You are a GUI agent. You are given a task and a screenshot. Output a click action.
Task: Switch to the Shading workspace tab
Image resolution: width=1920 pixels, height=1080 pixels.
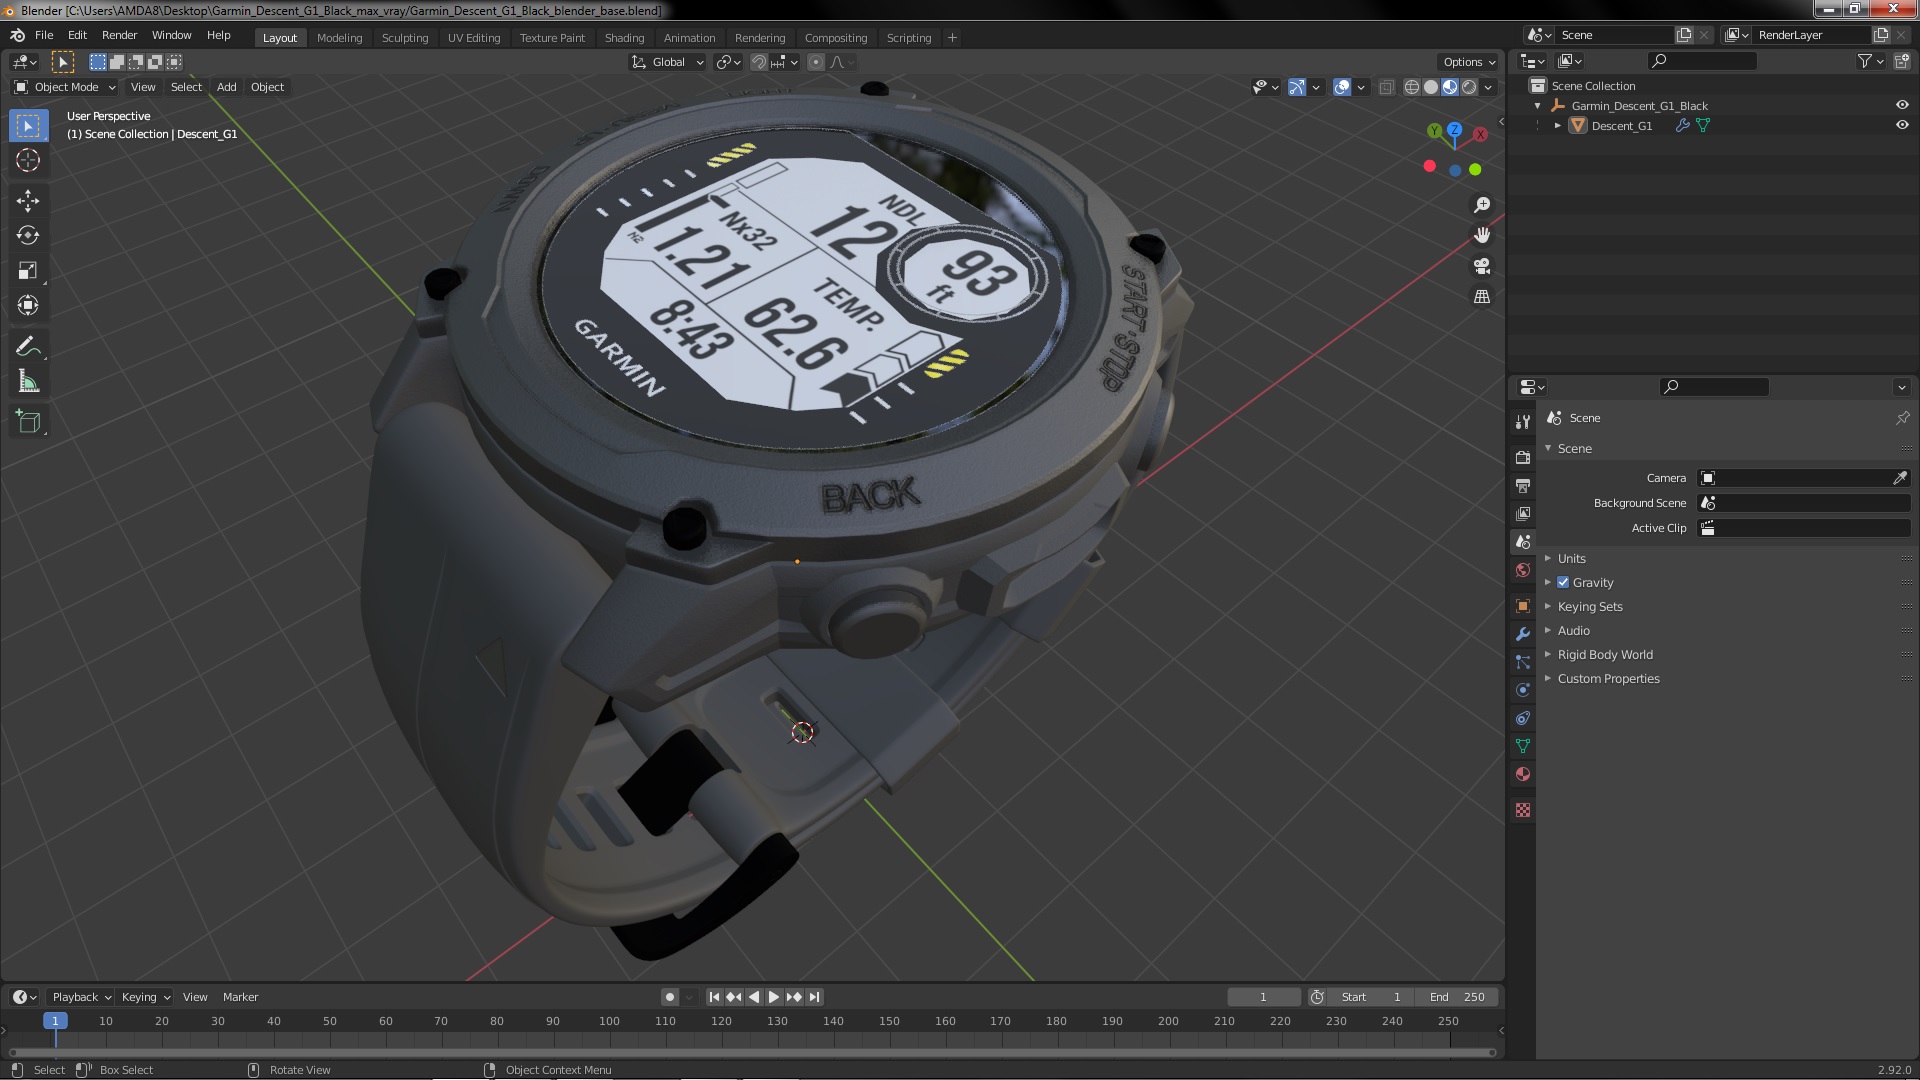[x=624, y=38]
